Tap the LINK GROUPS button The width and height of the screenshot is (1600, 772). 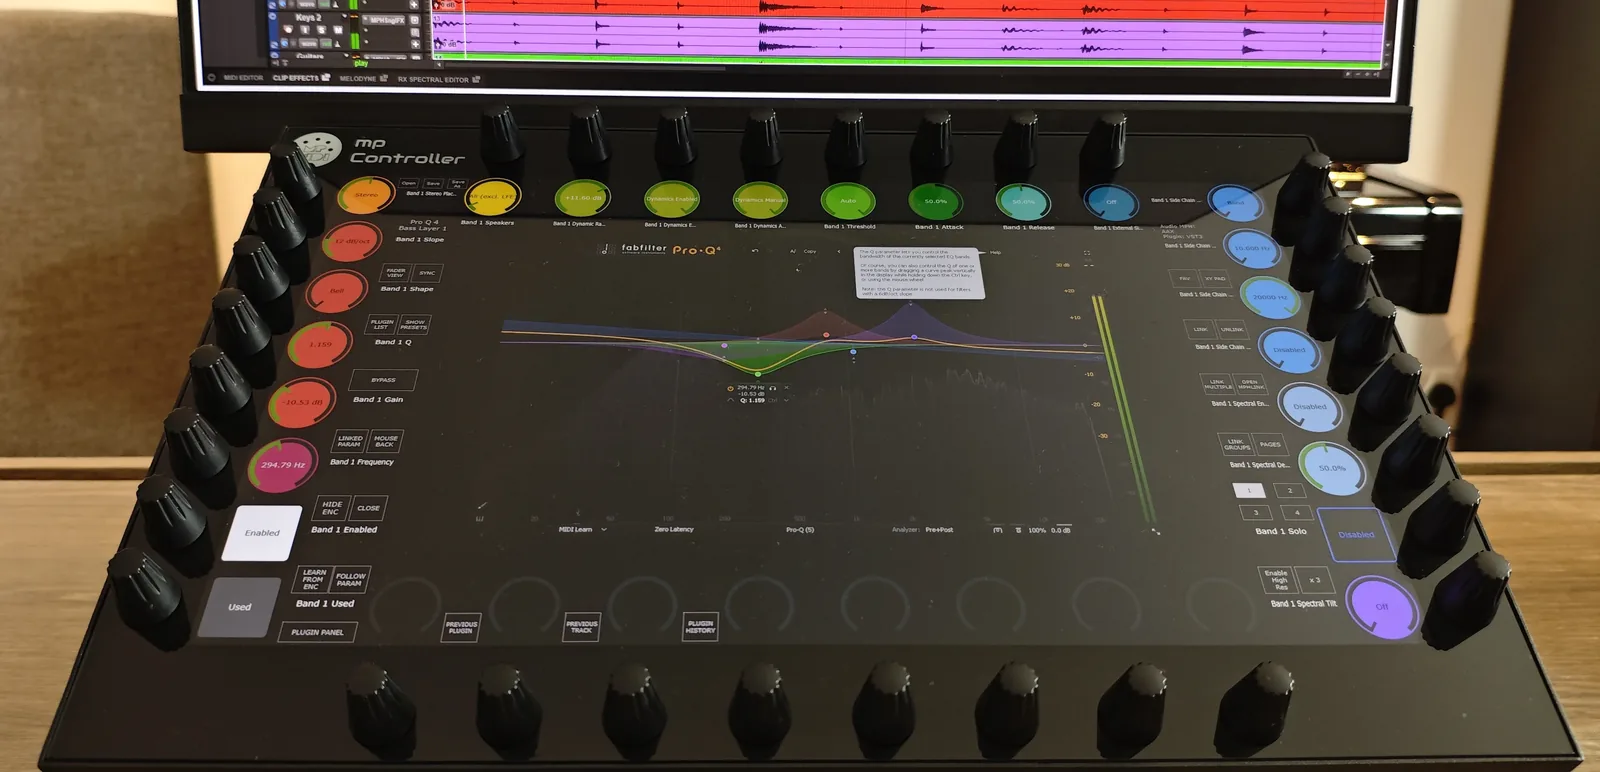pos(1236,444)
